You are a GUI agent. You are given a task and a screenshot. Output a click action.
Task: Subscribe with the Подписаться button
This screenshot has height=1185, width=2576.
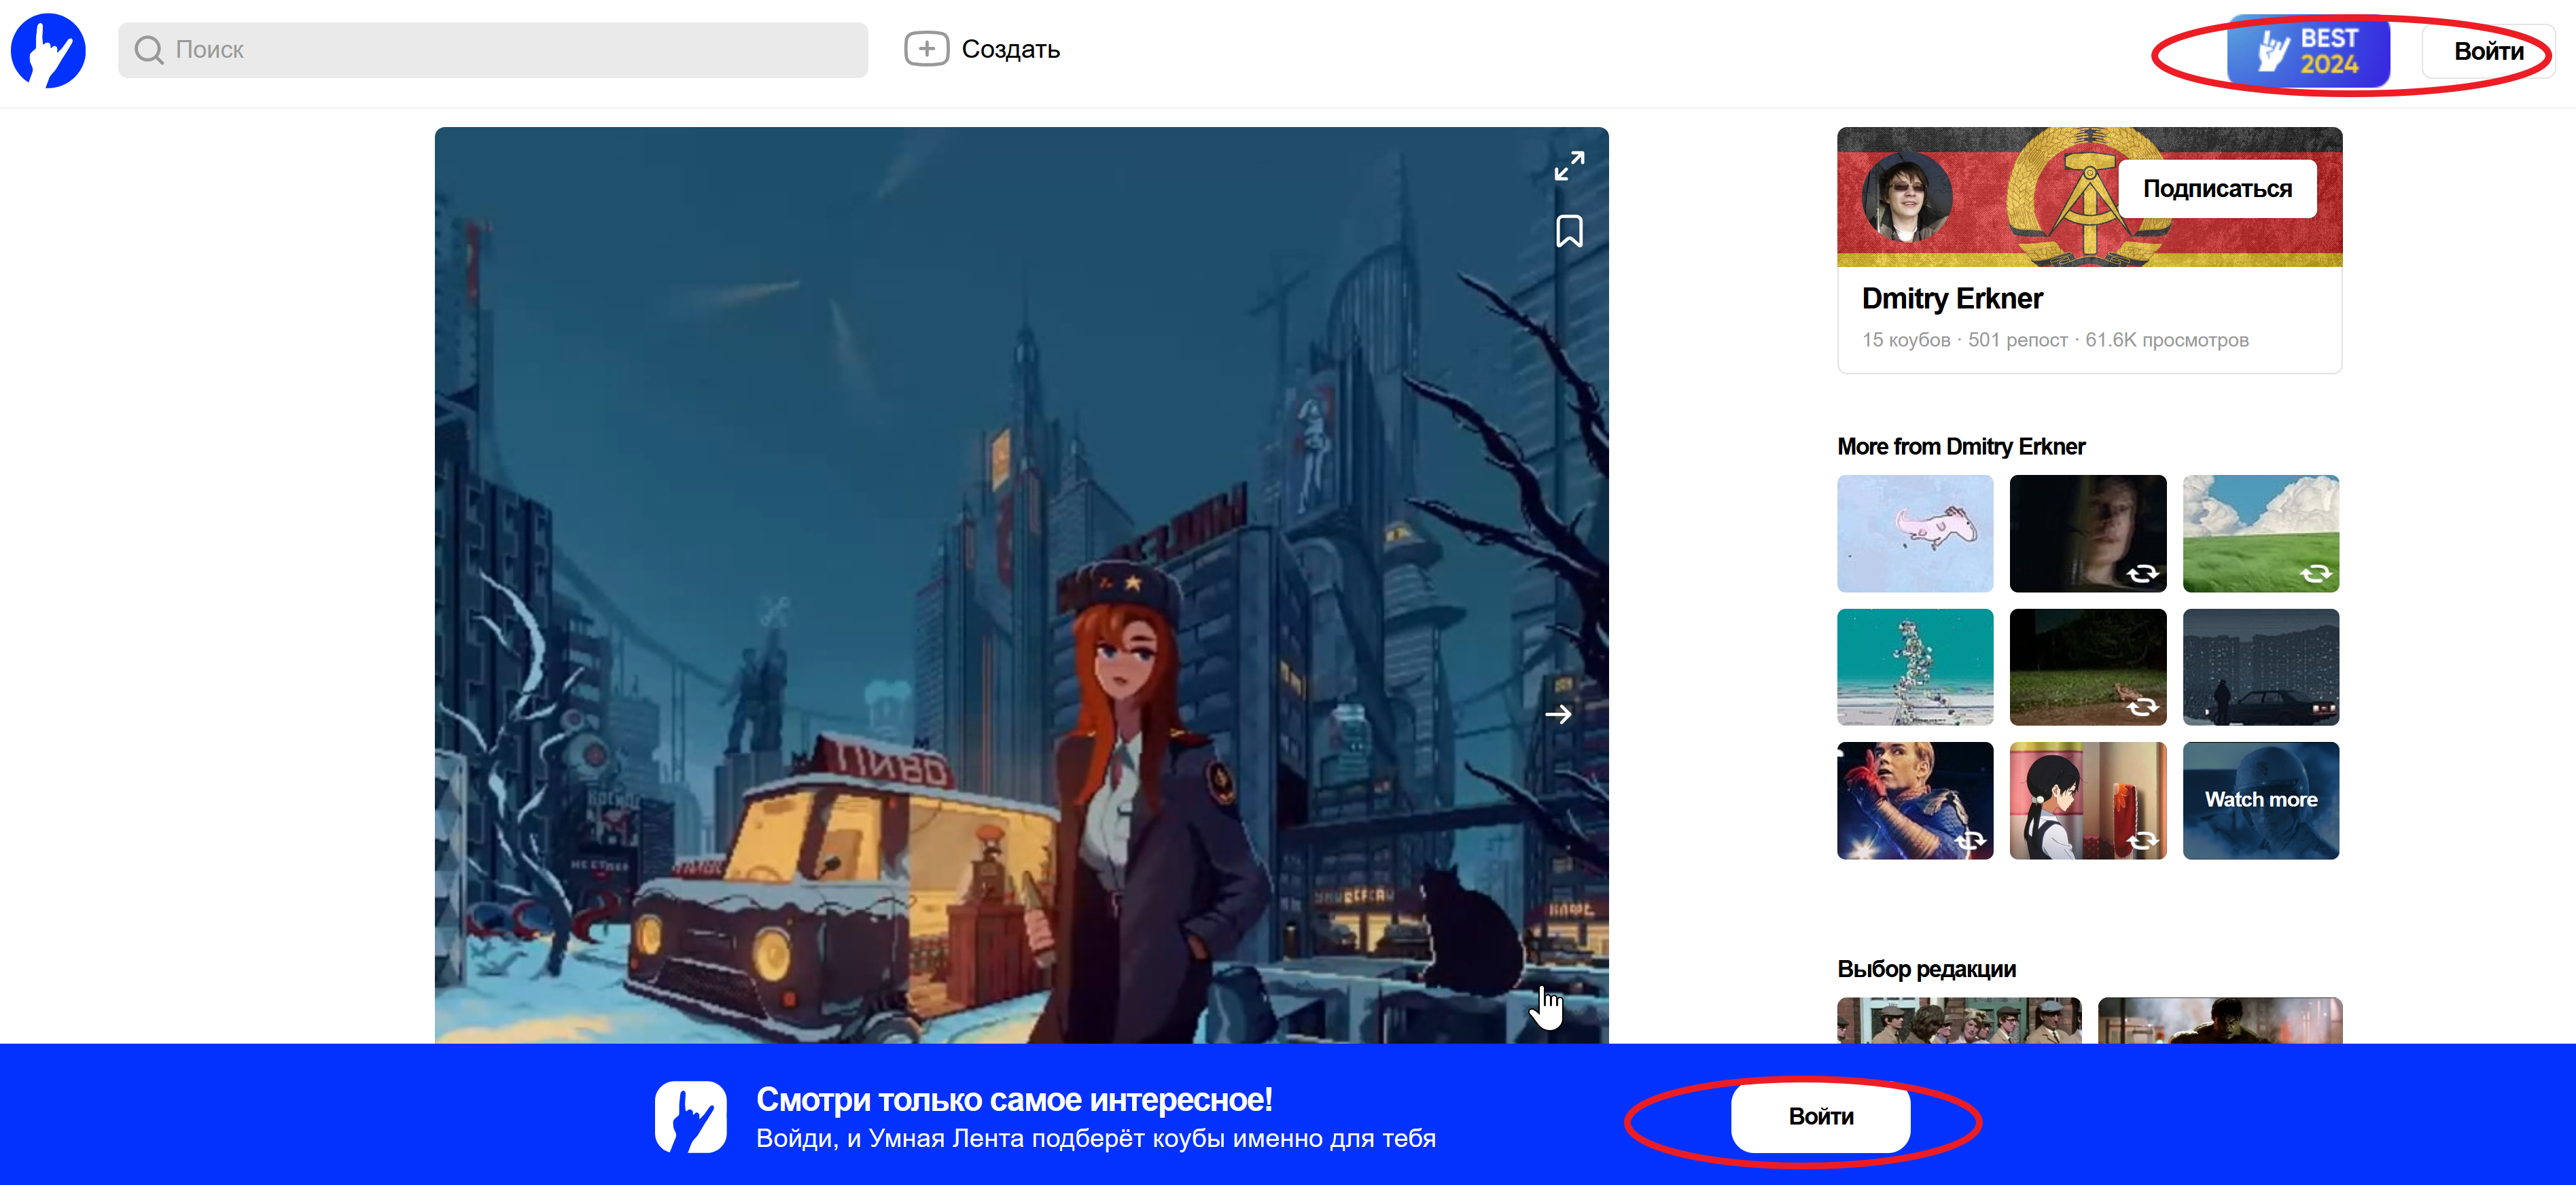click(2216, 189)
